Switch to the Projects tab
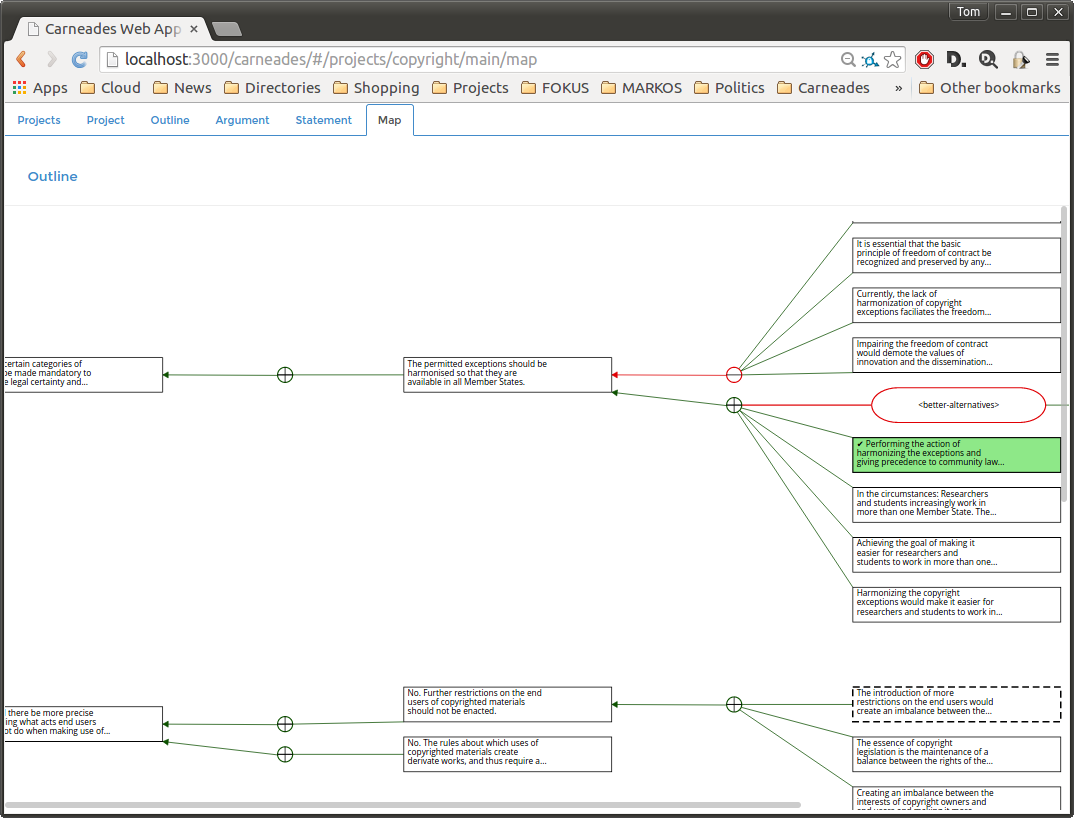 click(39, 120)
